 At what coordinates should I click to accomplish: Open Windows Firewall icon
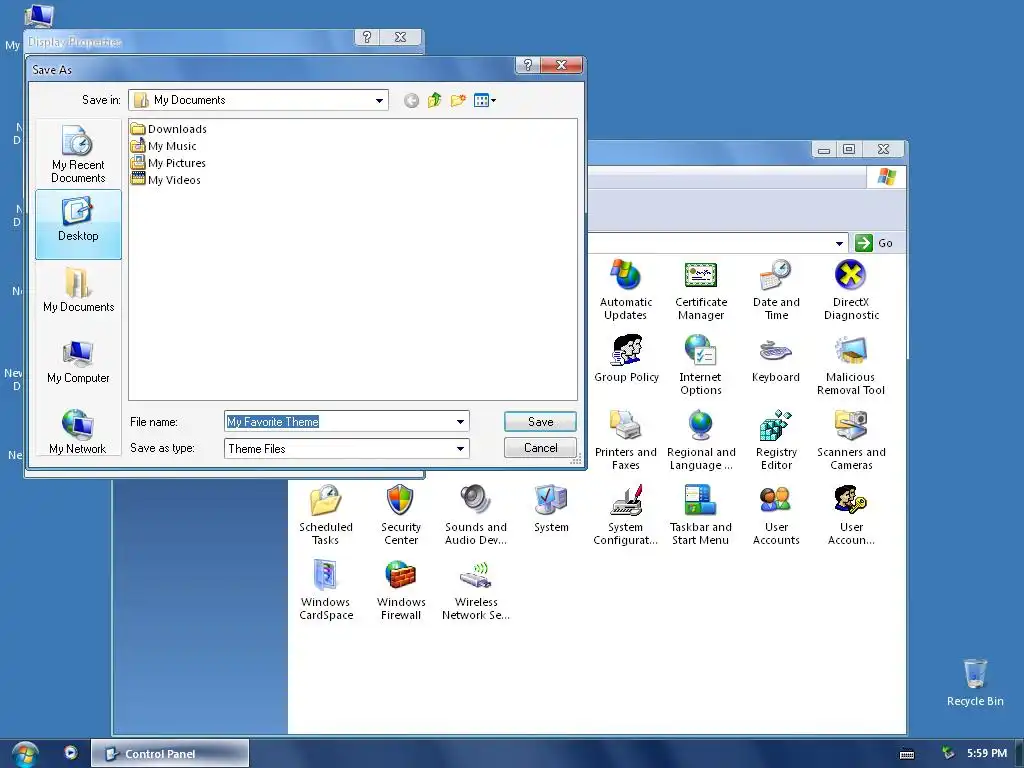(400, 590)
